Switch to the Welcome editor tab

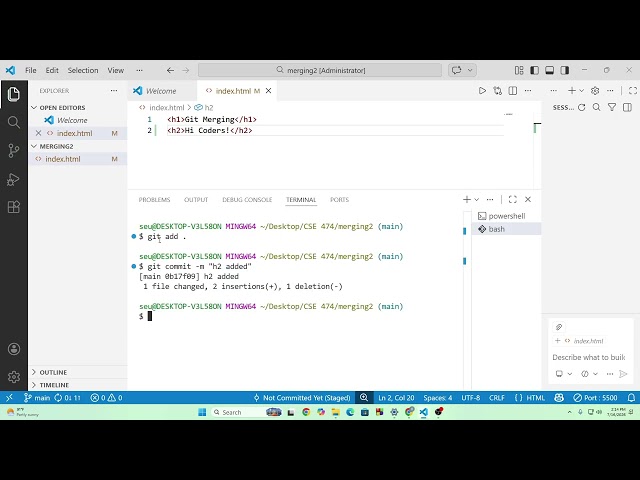click(x=162, y=91)
